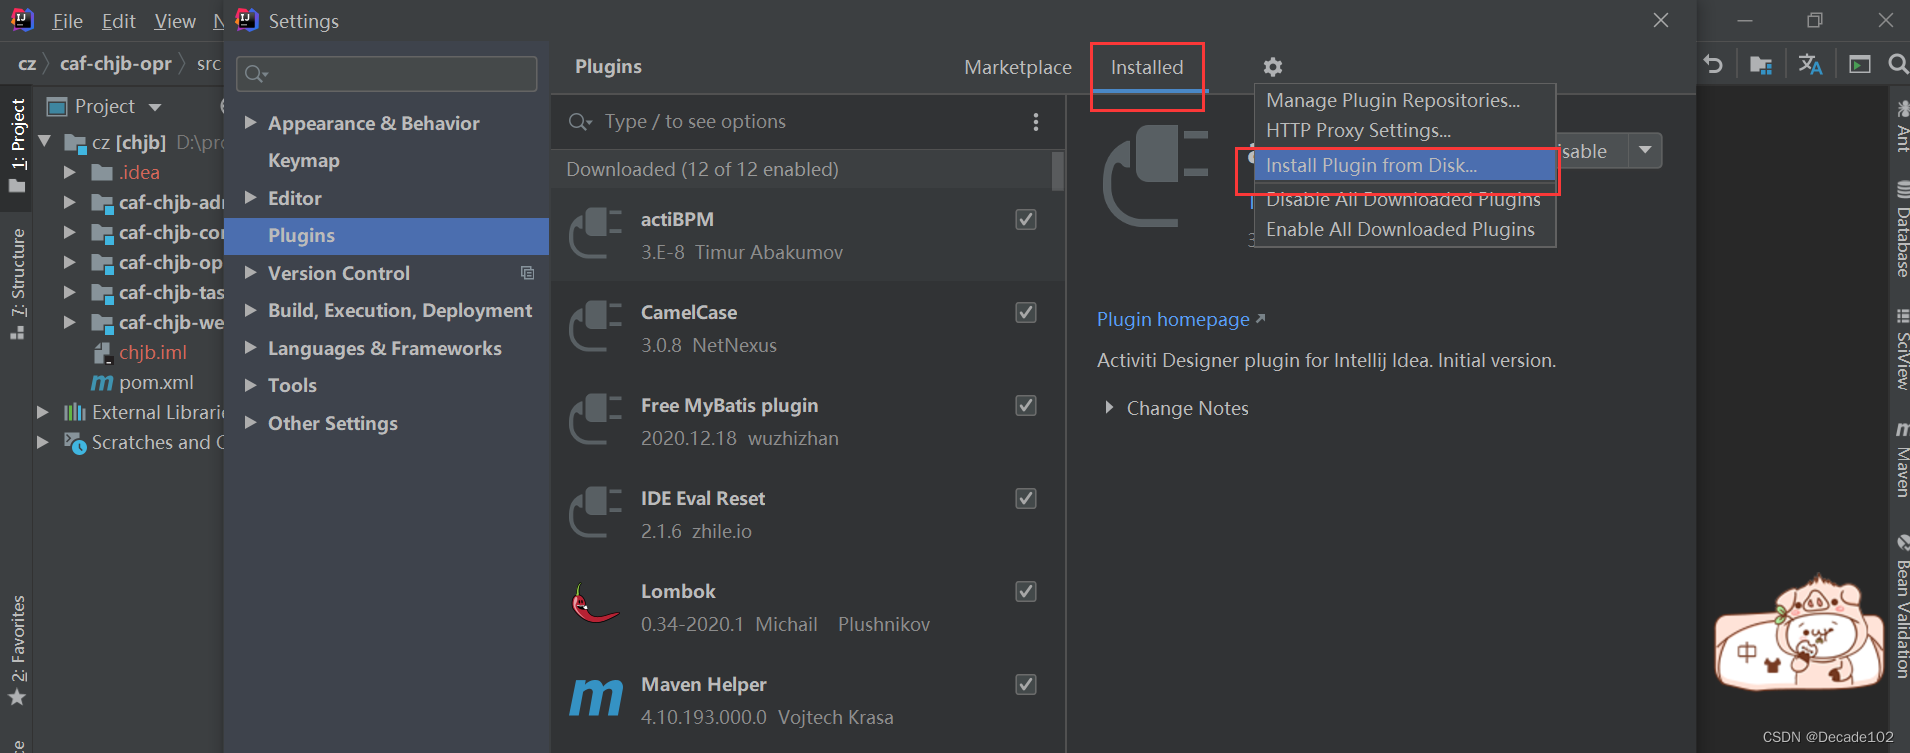Select Install Plugin from Disk

click(x=1405, y=166)
